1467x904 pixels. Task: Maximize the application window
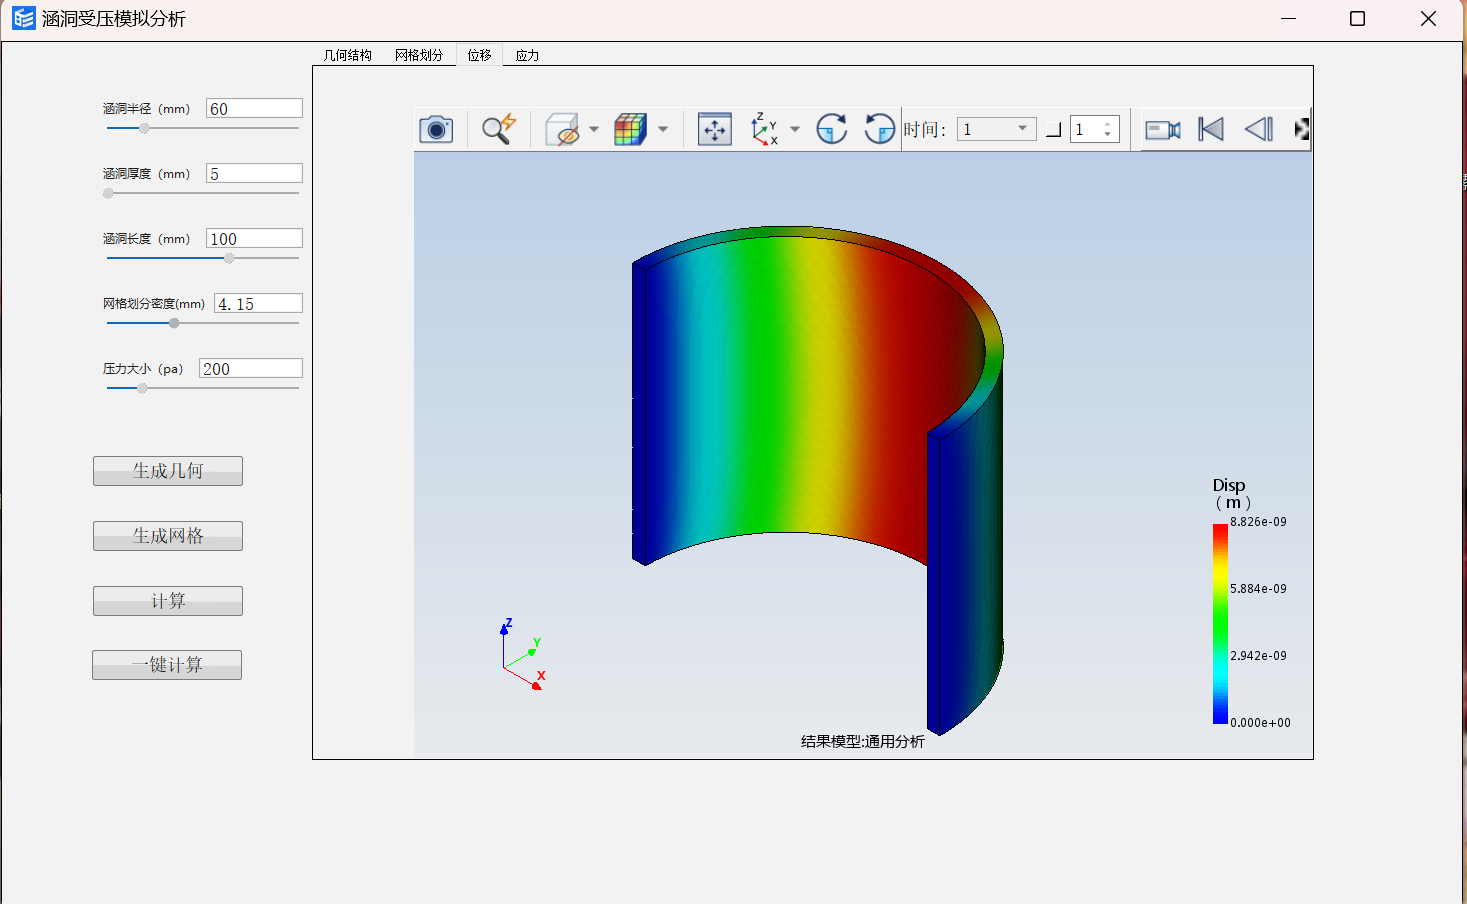click(1357, 18)
